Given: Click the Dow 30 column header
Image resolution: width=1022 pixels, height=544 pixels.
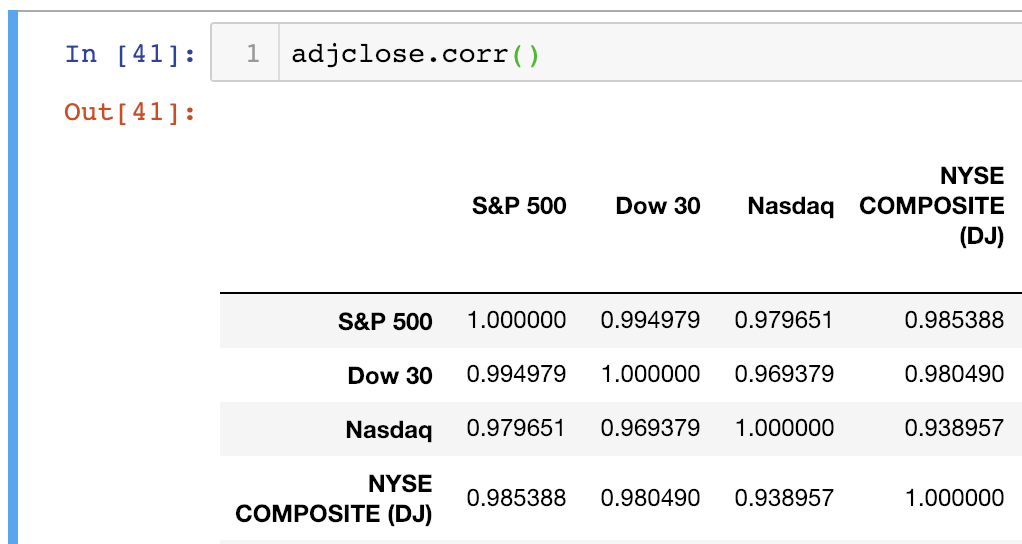Looking at the screenshot, I should (658, 206).
